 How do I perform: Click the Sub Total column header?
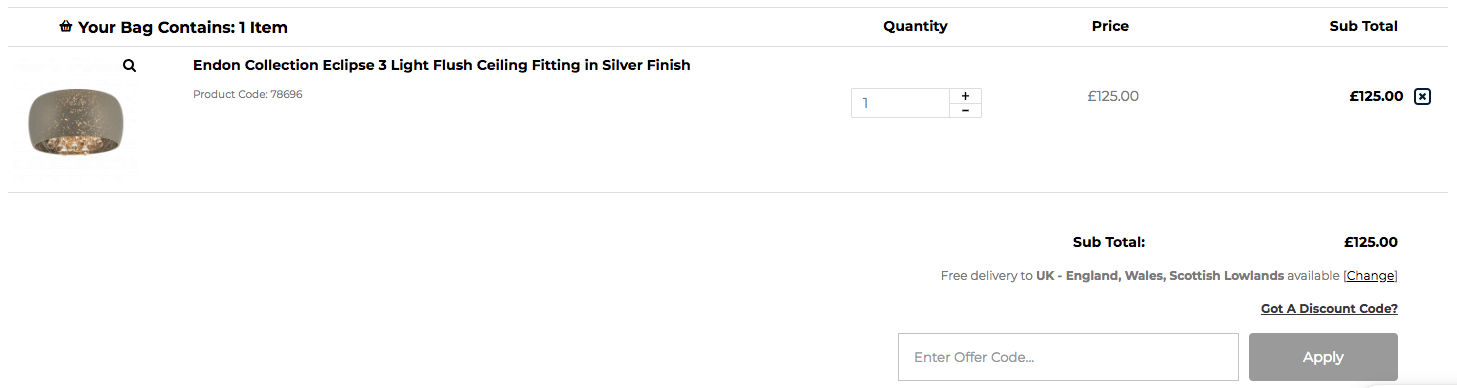(x=1363, y=26)
